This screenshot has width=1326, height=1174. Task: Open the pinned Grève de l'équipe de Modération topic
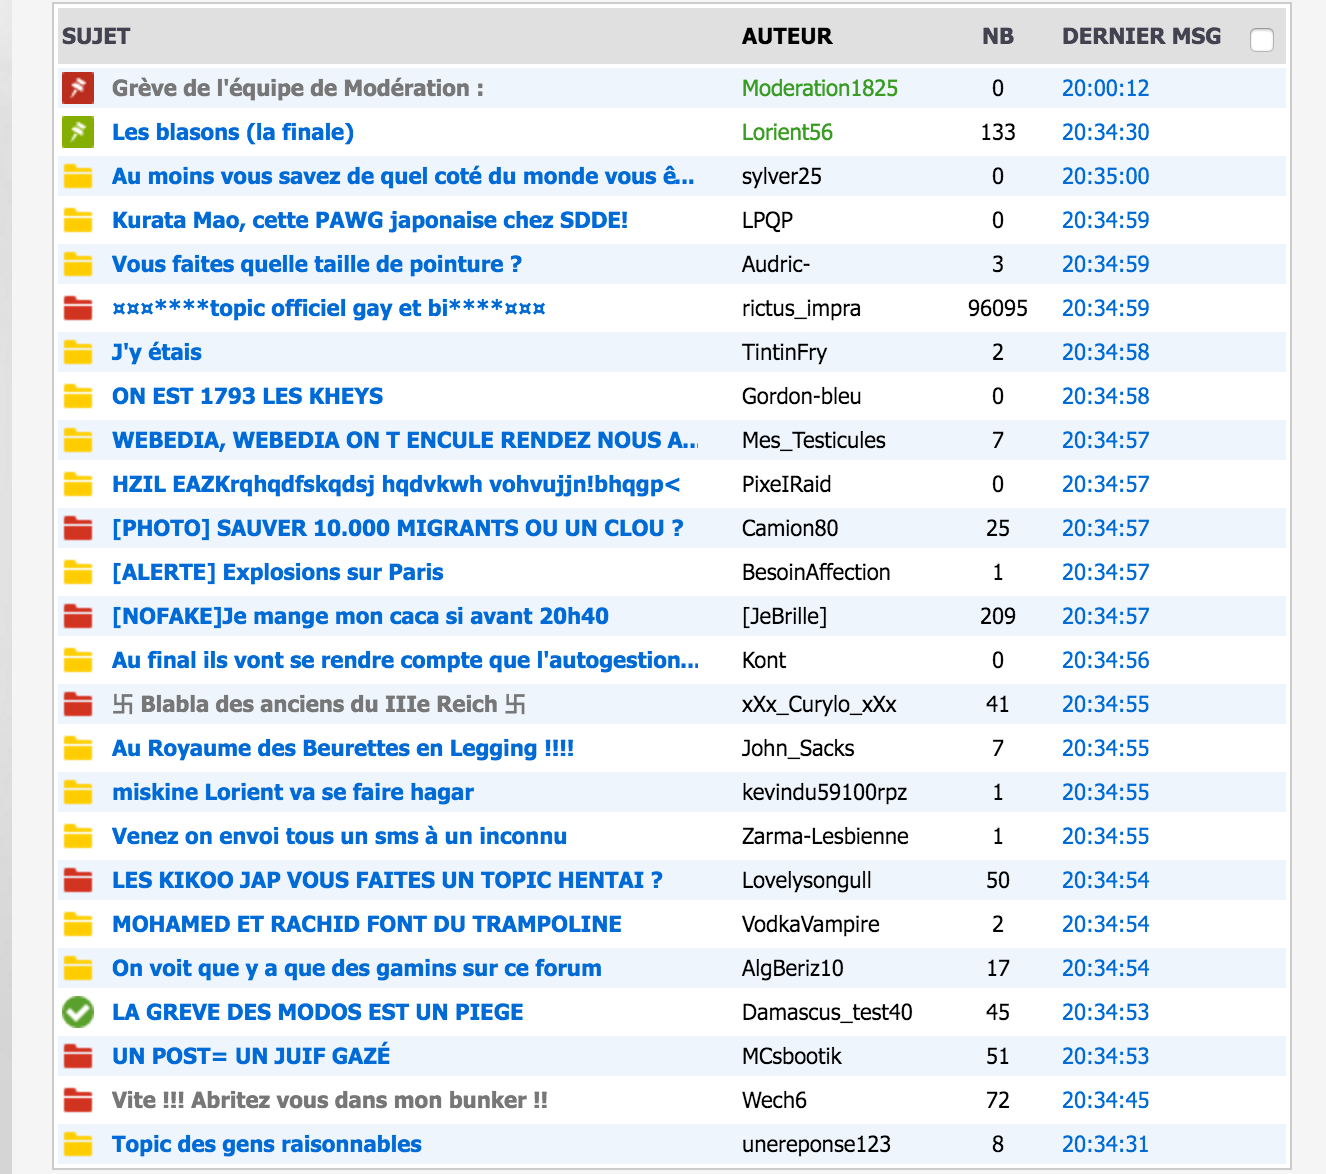tap(298, 88)
